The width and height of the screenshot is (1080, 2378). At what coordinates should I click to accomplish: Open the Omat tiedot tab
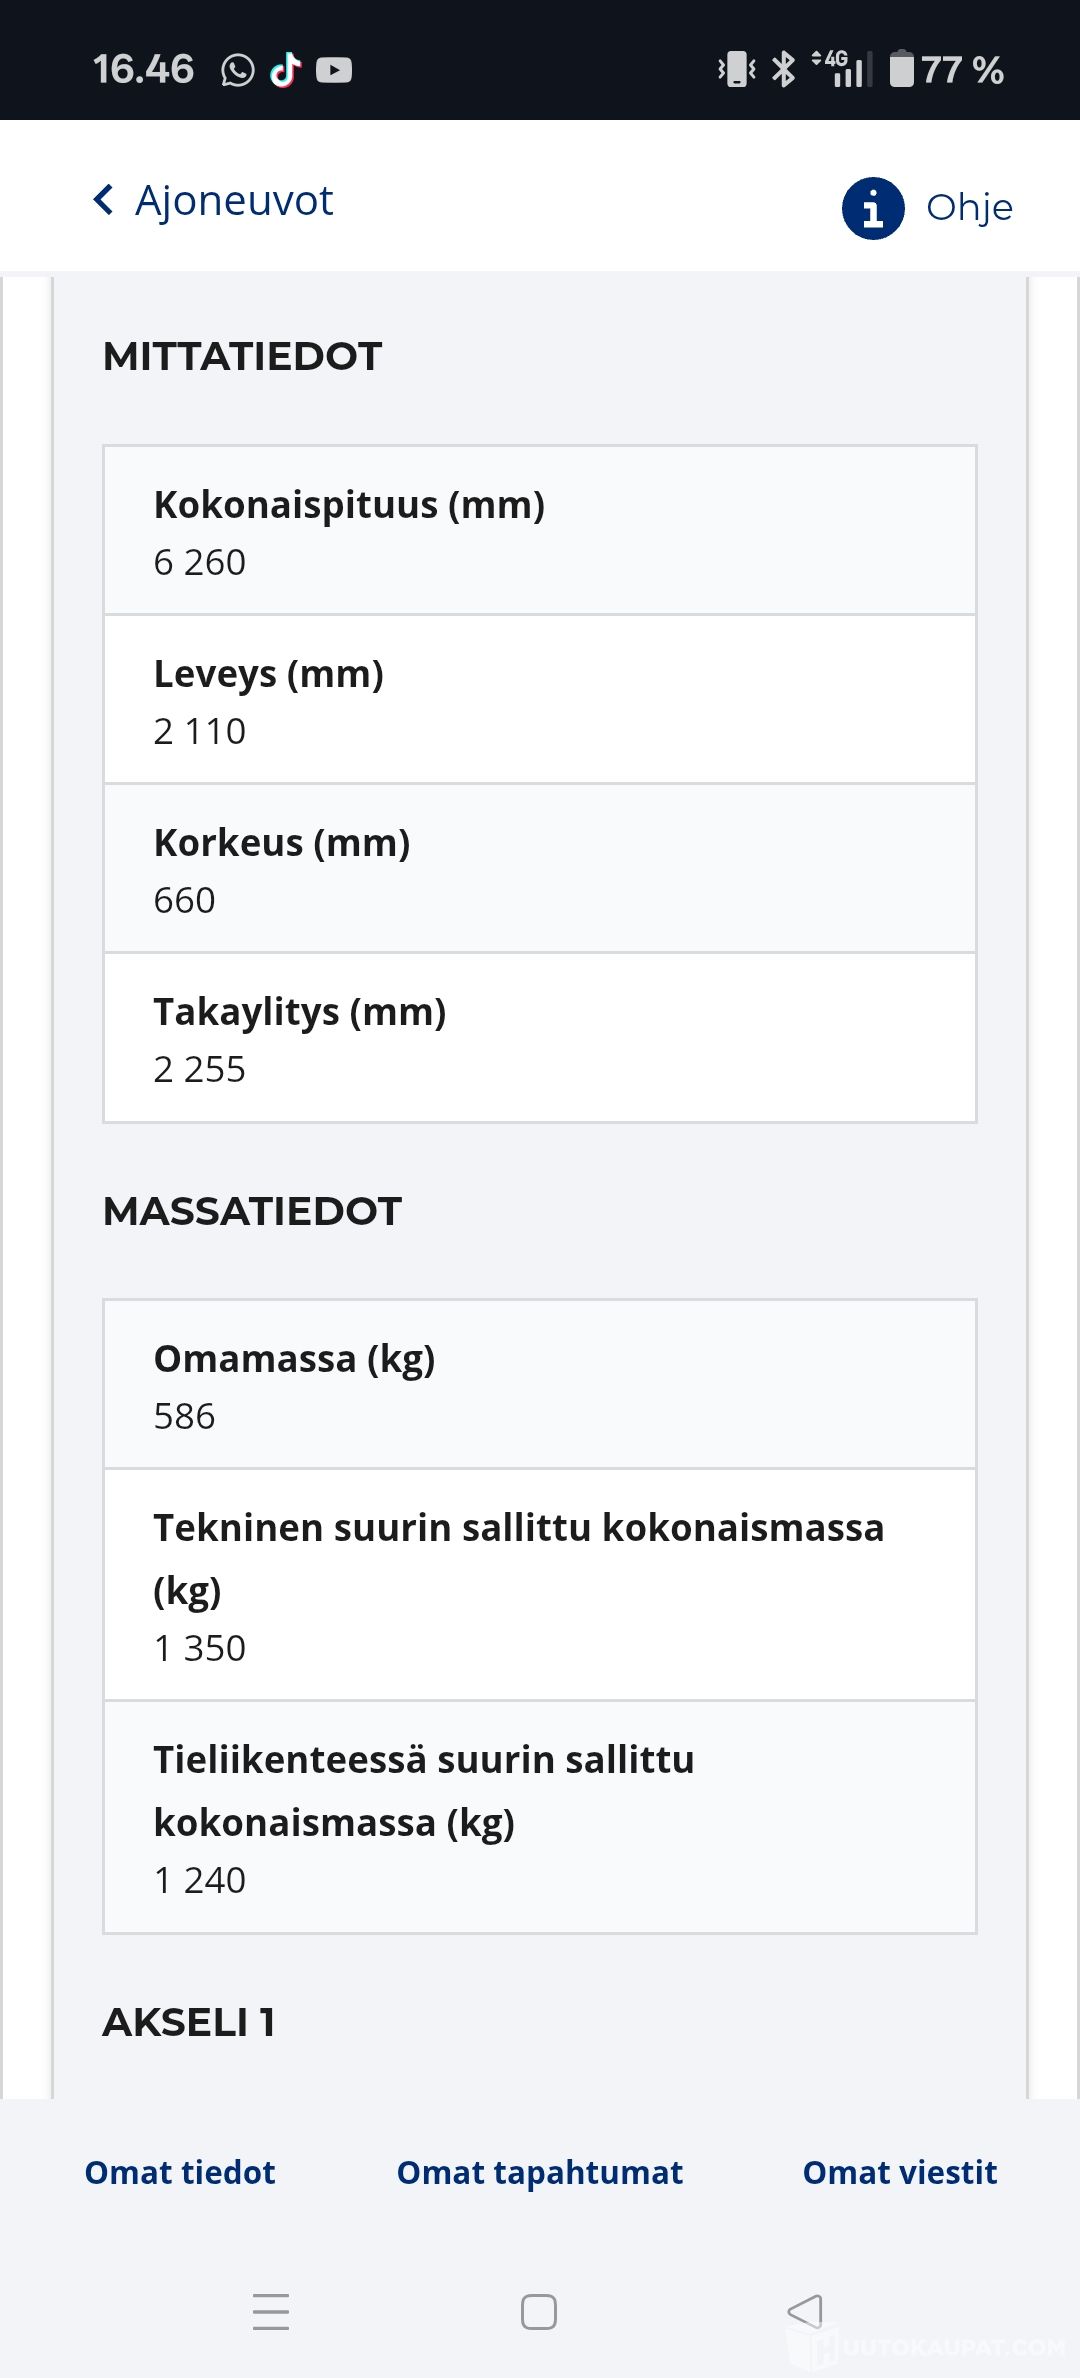tap(180, 2172)
